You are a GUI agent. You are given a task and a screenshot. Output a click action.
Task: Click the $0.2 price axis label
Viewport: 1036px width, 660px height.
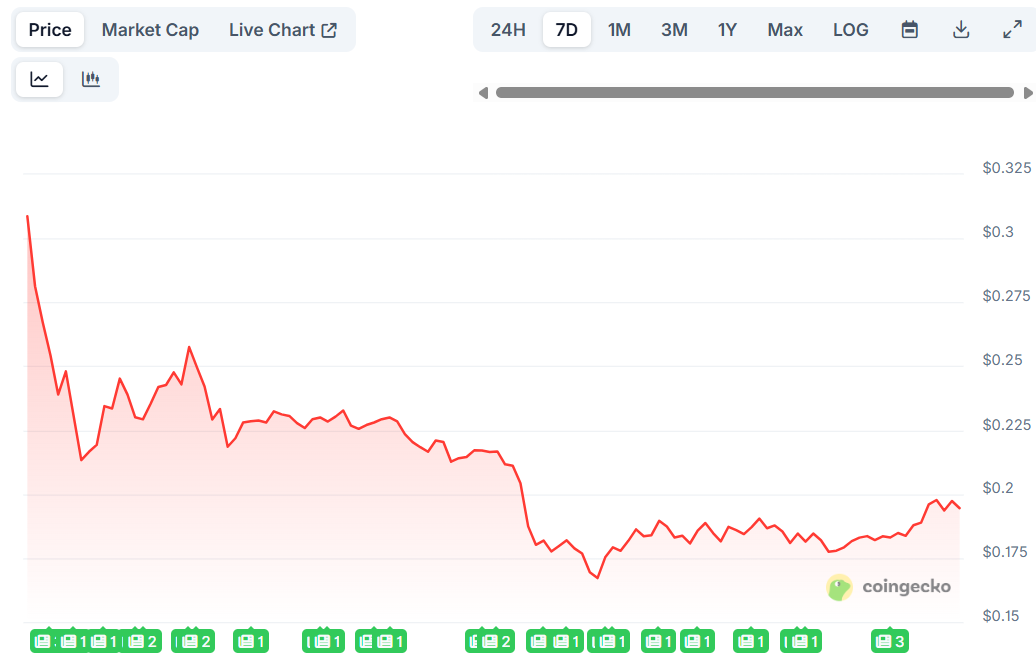pos(998,488)
